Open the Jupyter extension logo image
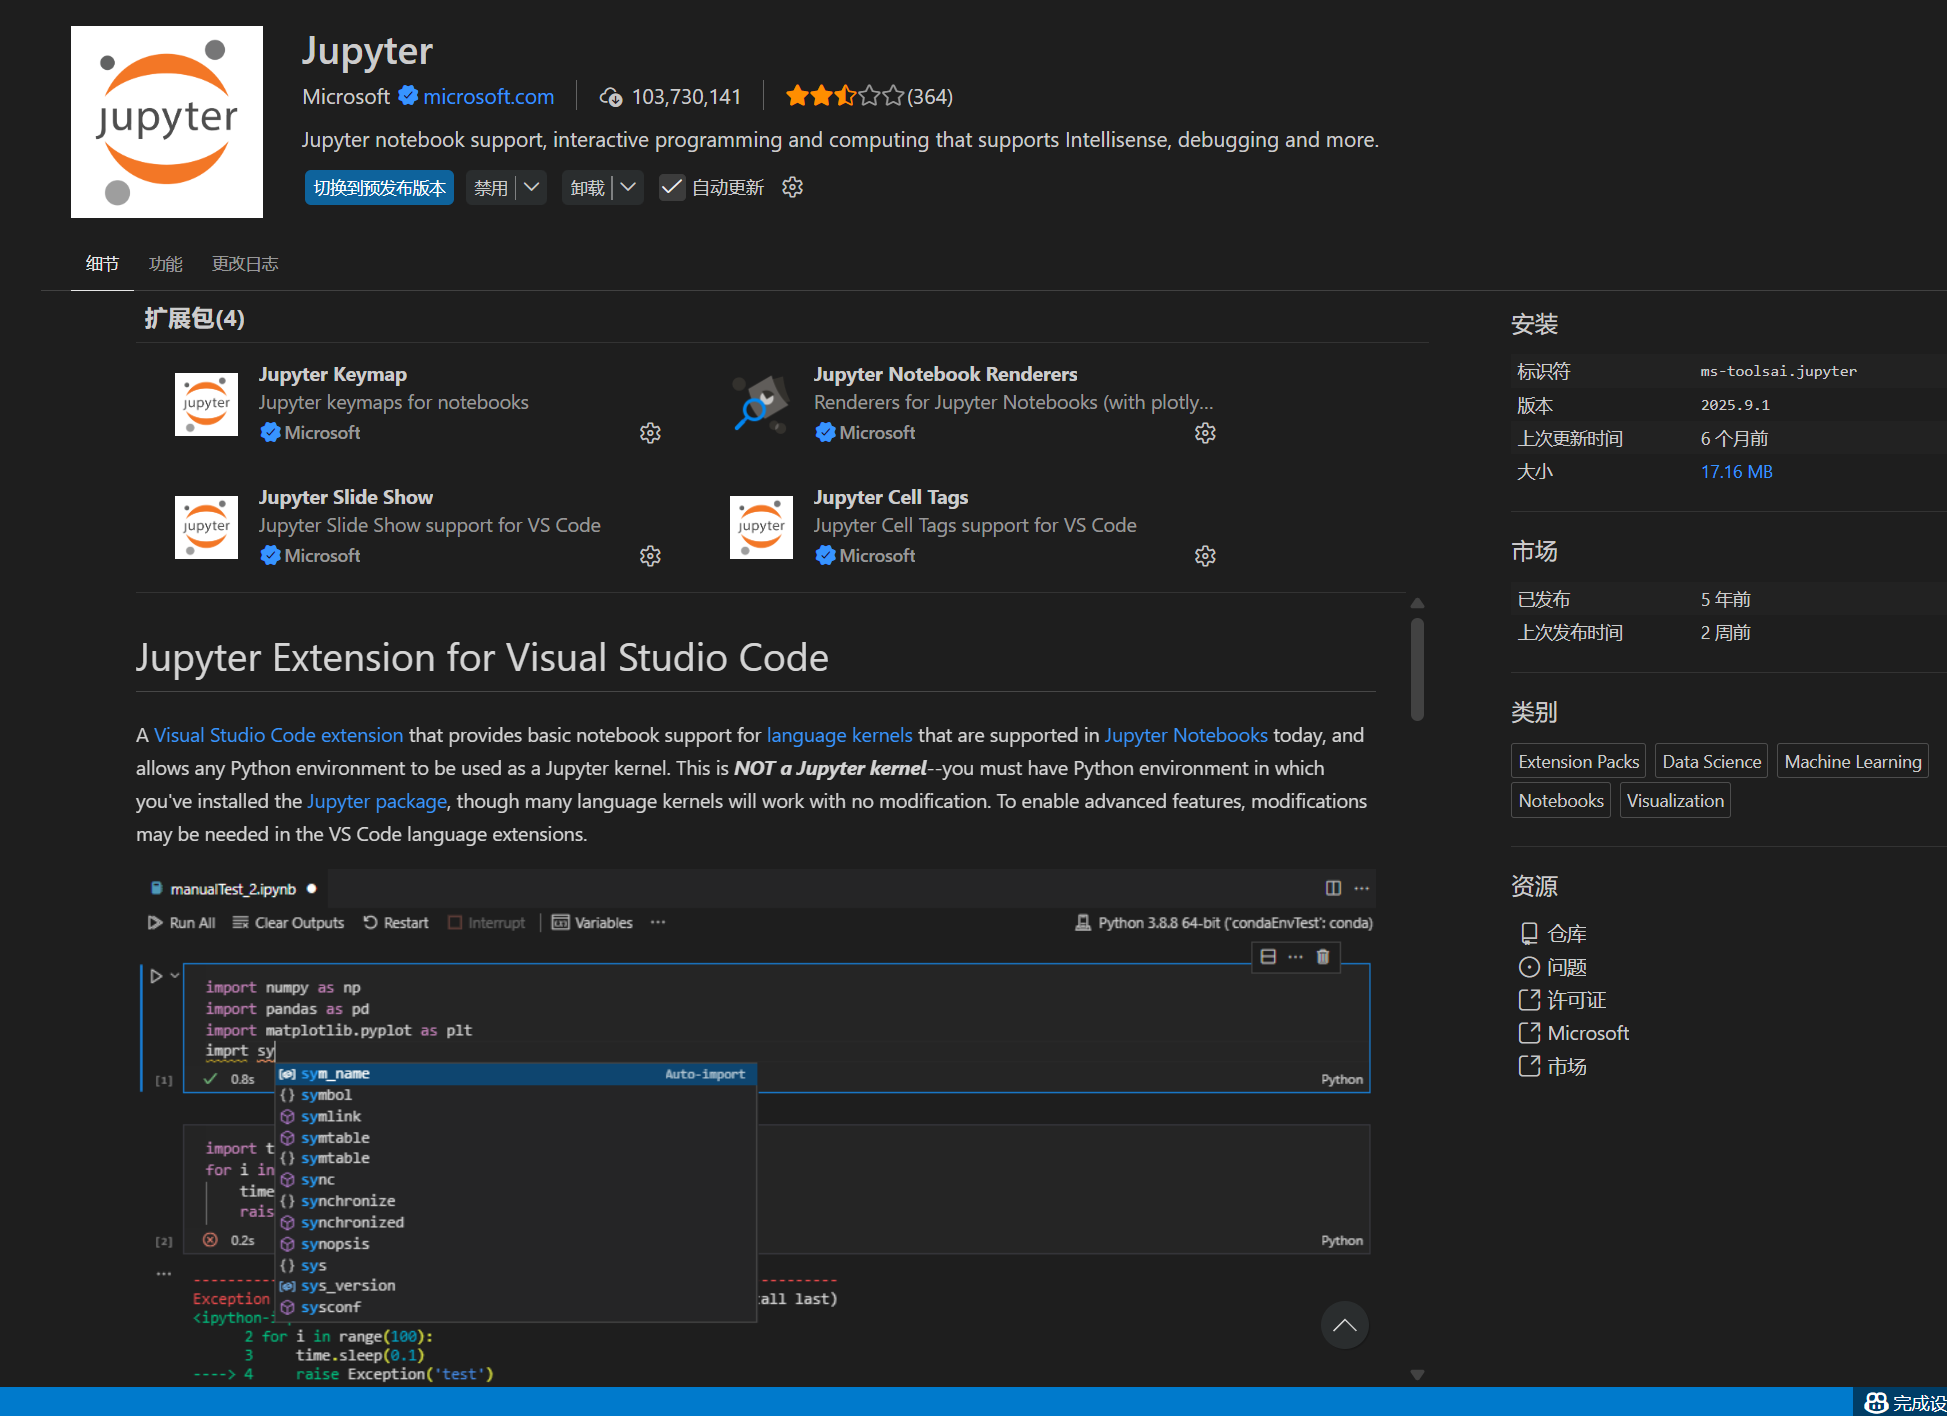This screenshot has height=1416, width=1947. pos(167,122)
